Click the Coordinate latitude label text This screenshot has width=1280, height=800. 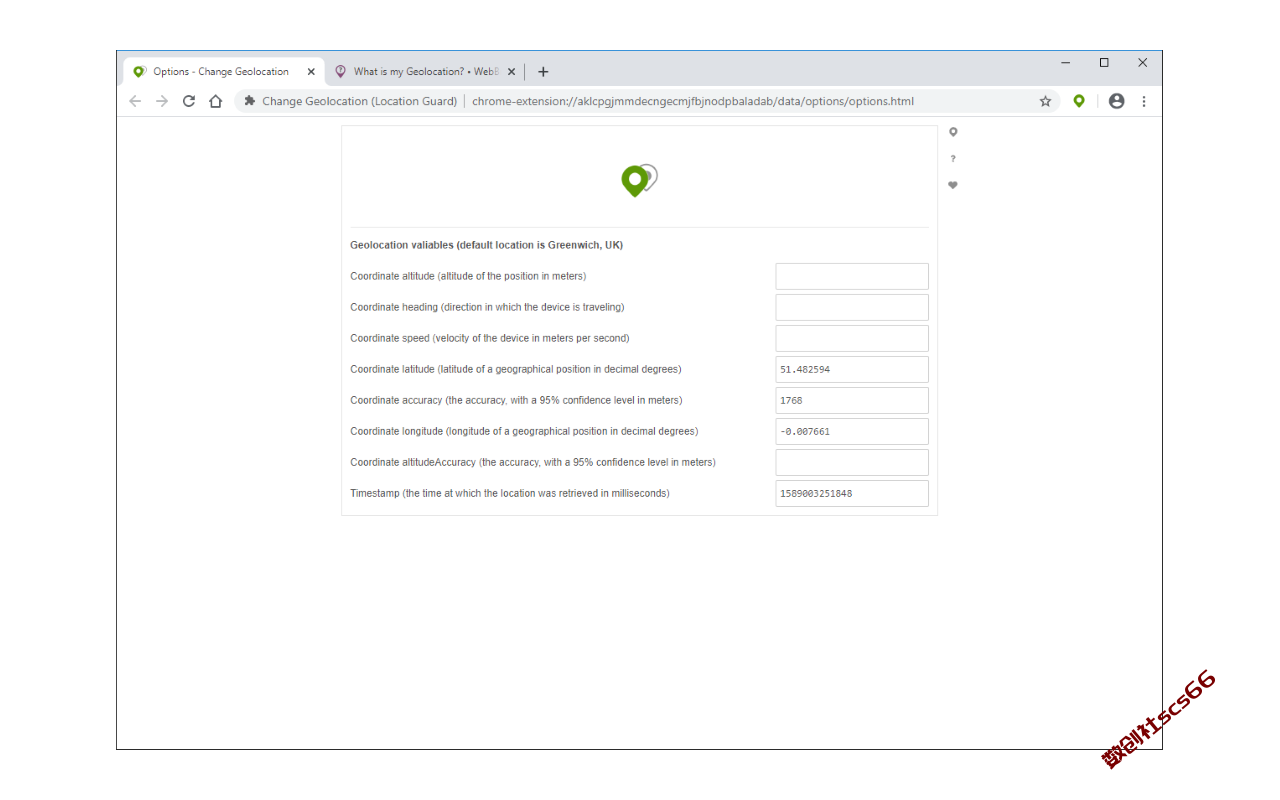[x=516, y=369]
